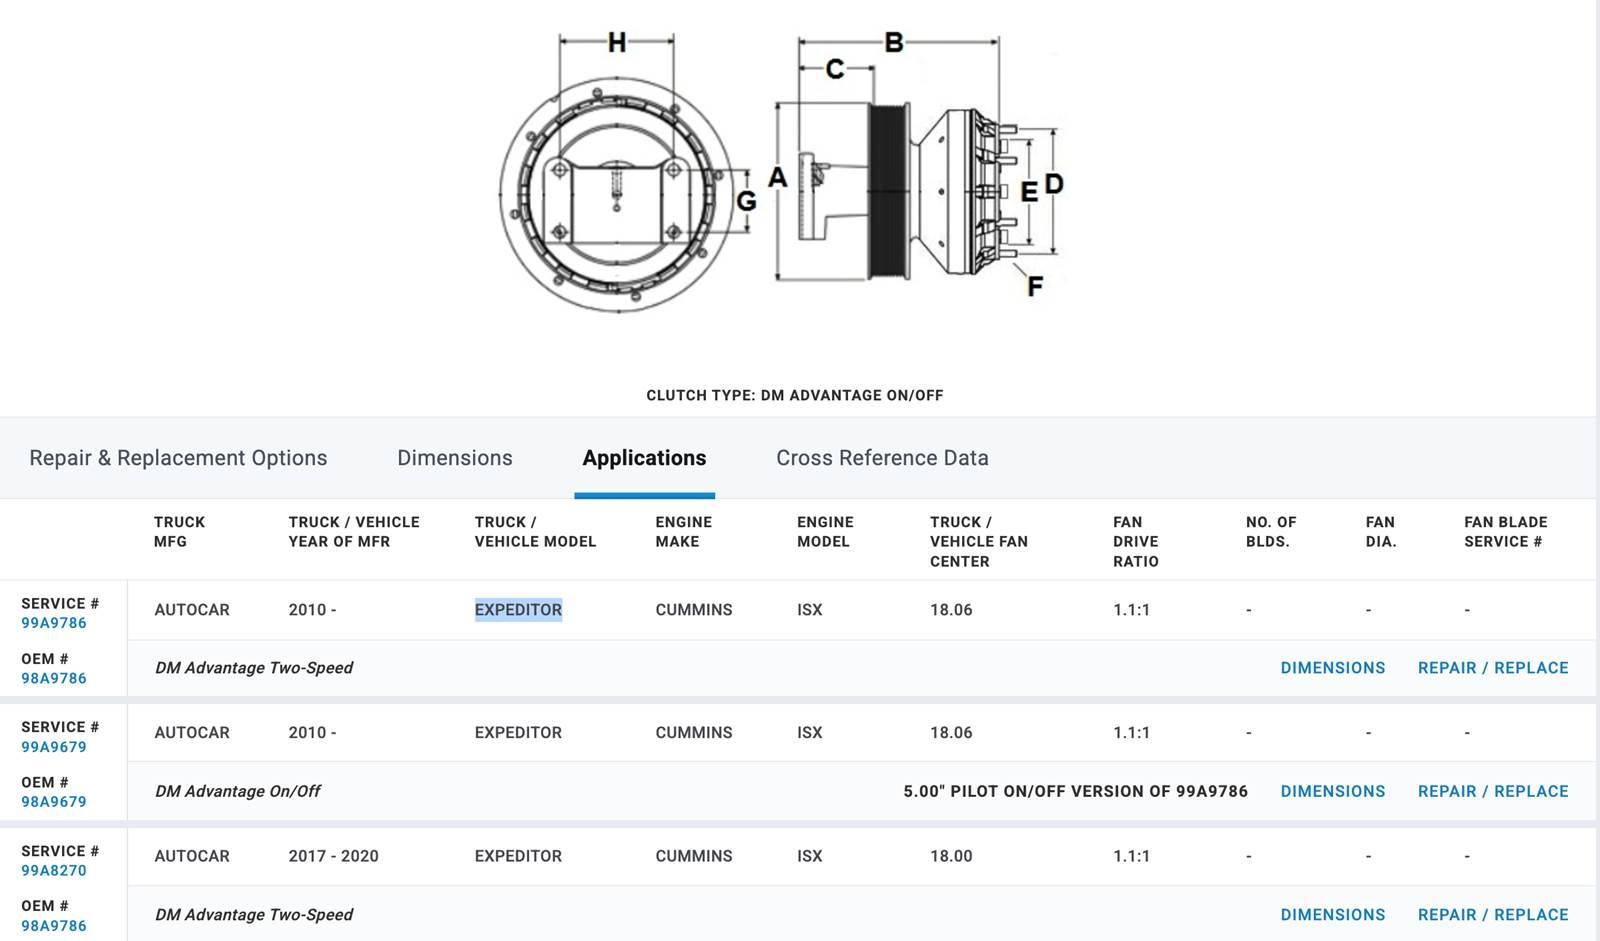Open REPAIR / REPLACE link in 99A9786 row
This screenshot has width=1600, height=941.
point(1493,668)
